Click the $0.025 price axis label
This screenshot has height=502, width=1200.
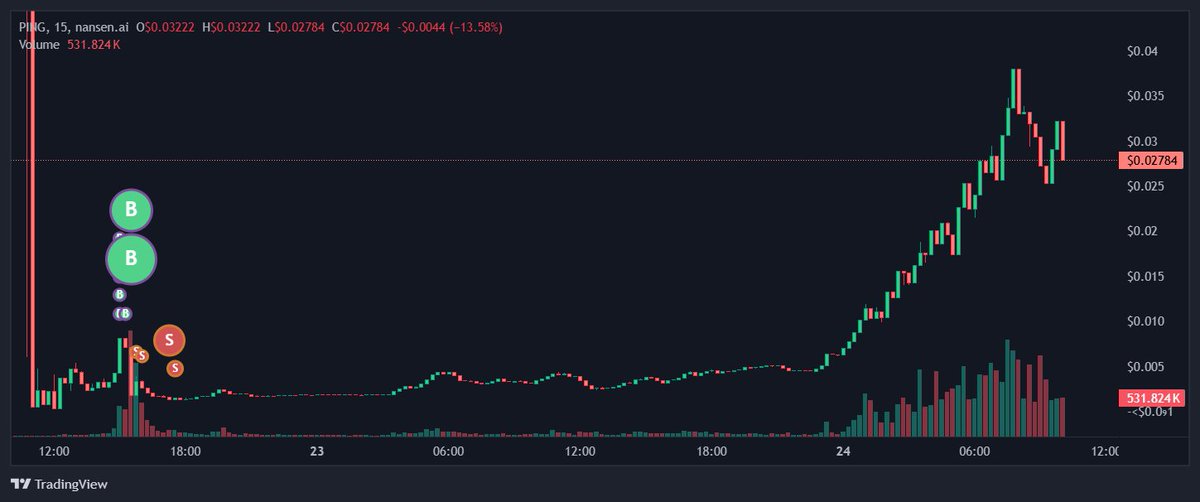click(1147, 186)
